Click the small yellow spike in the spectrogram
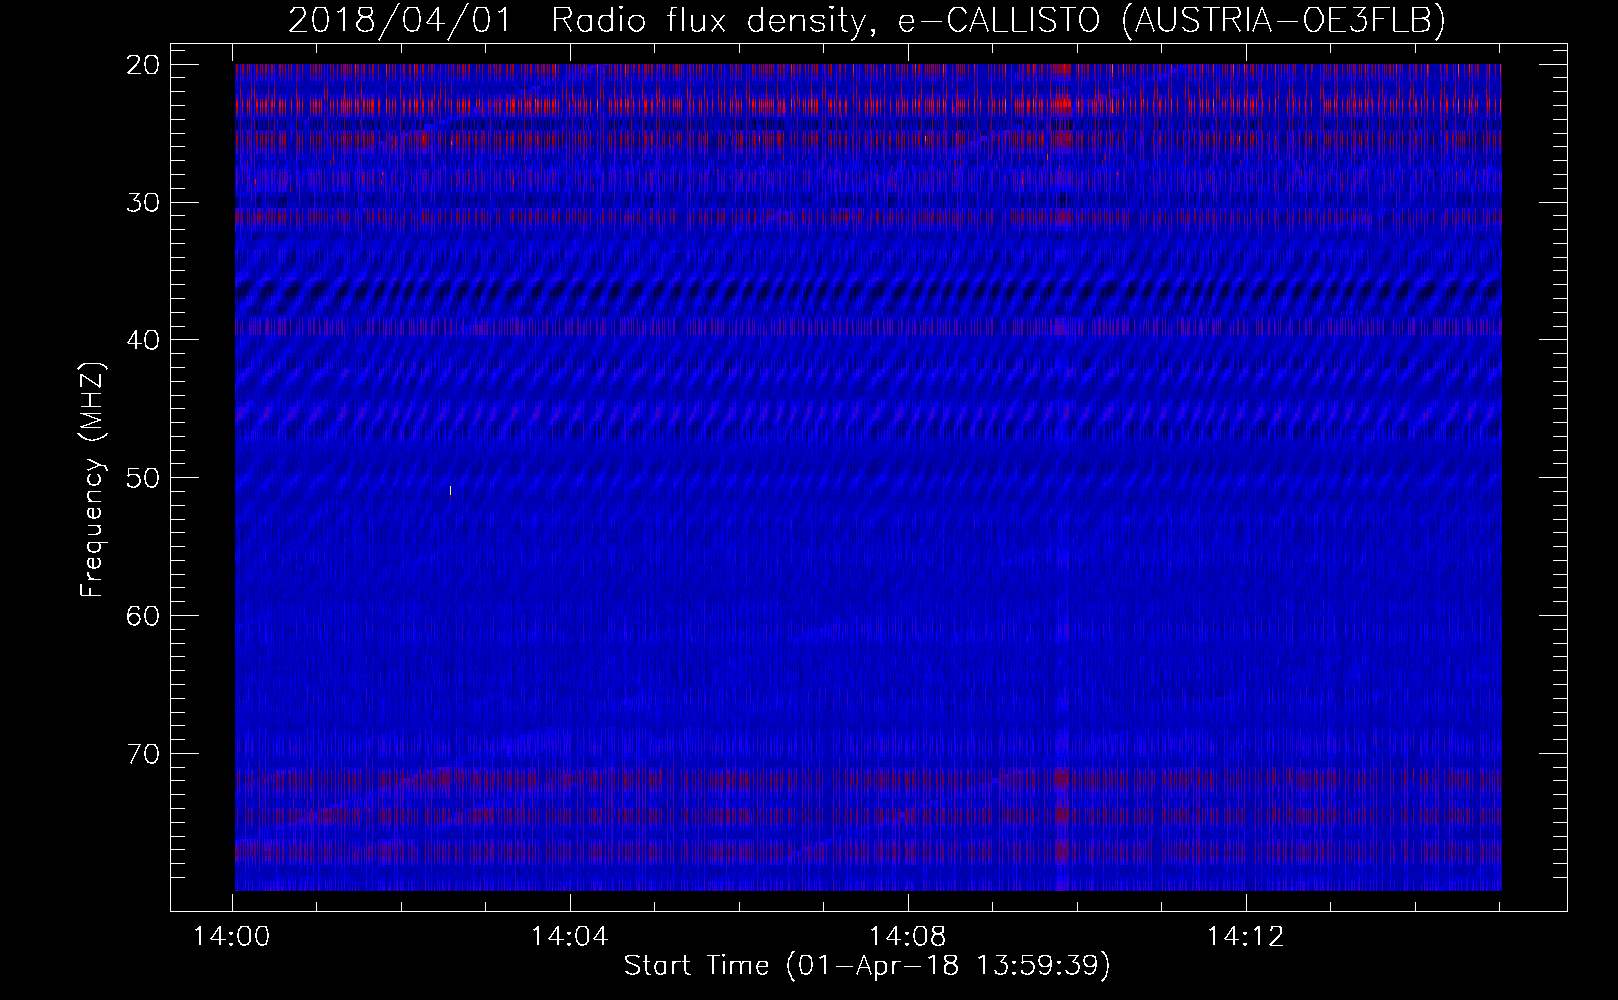 pyautogui.click(x=450, y=490)
